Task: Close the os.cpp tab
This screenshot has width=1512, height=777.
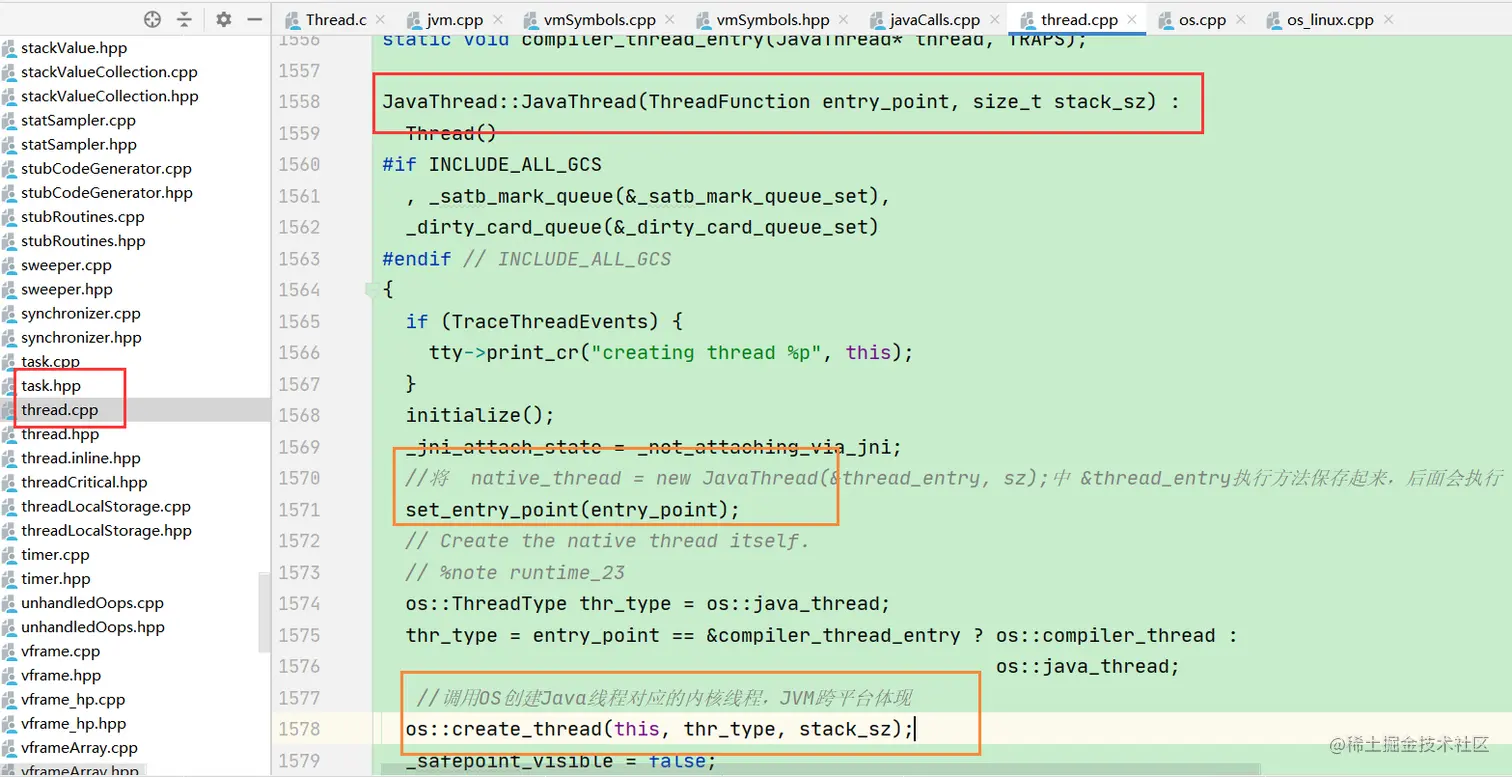Action: (1240, 19)
